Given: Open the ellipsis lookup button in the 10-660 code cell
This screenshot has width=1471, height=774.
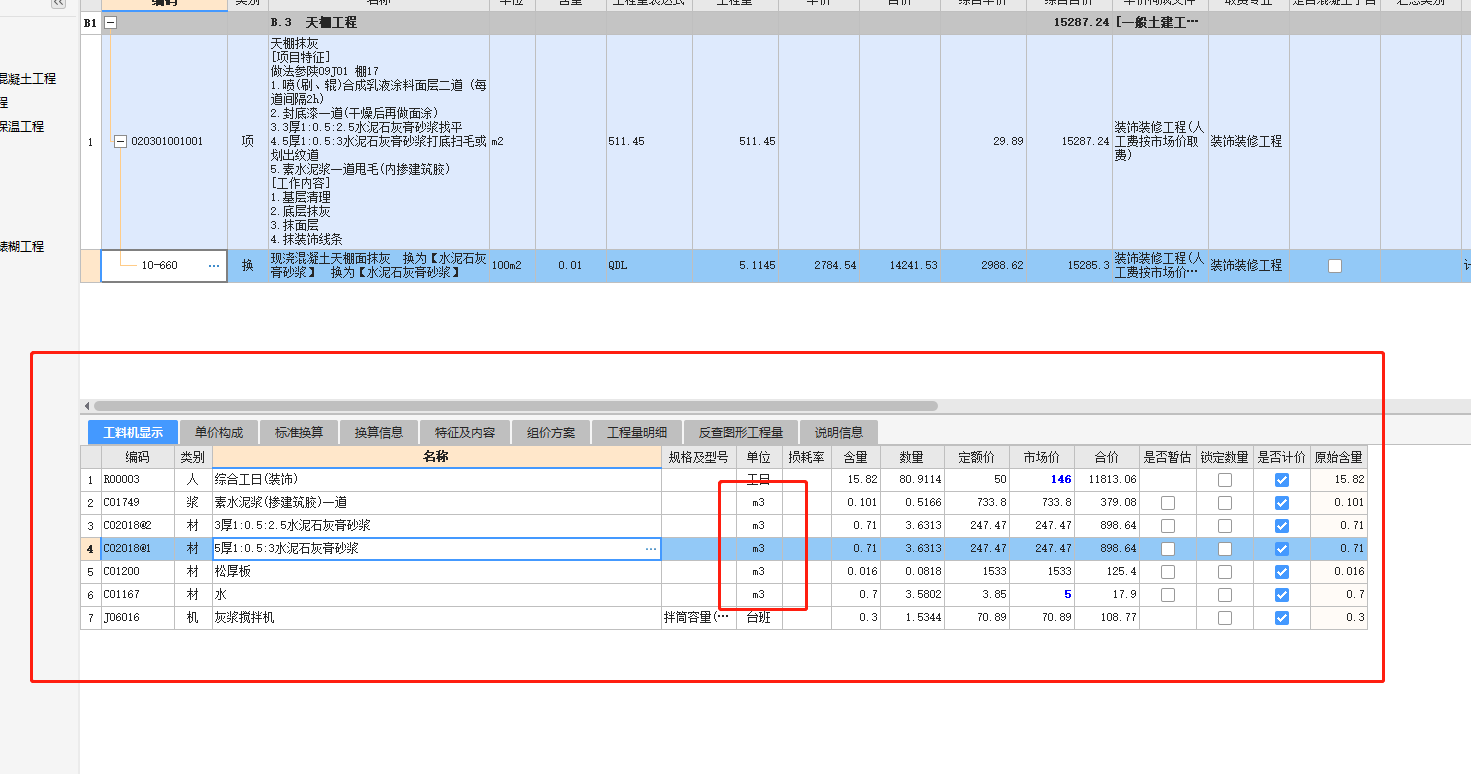Looking at the screenshot, I should (x=213, y=266).
